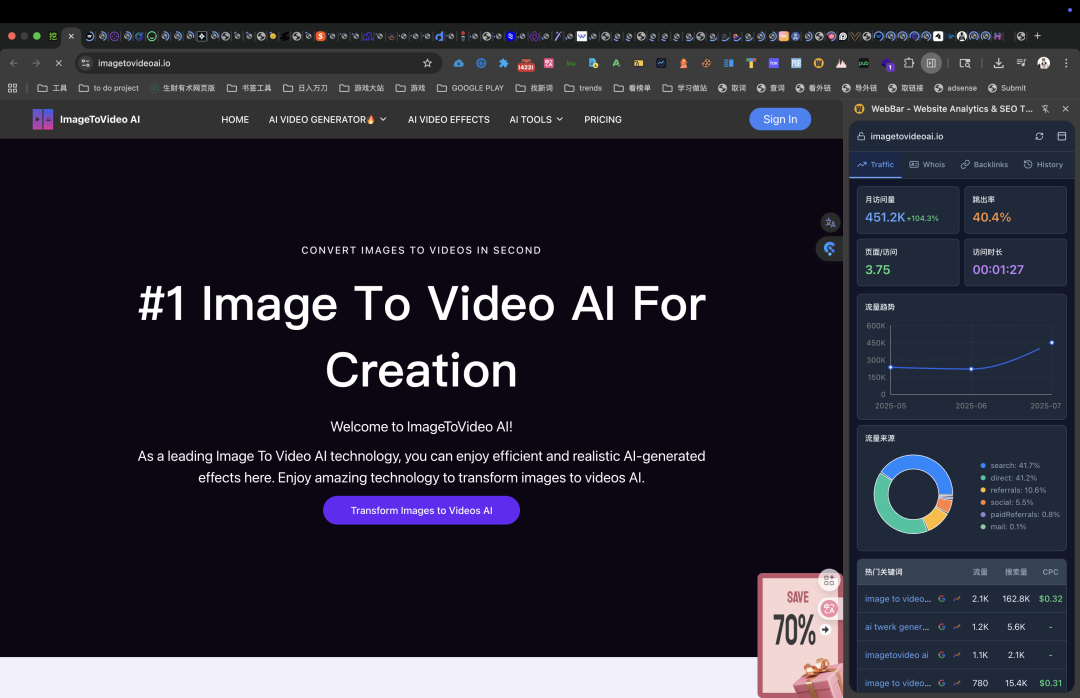Click the ImageToVideo AI logo
Screen dimensions: 1080x698
(86, 119)
